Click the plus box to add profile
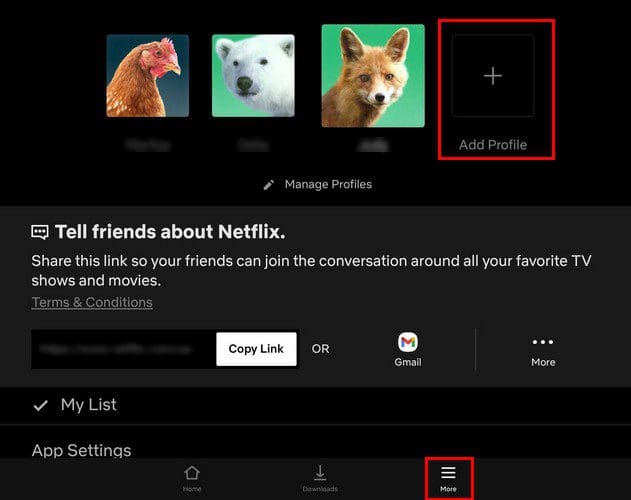 [493, 76]
